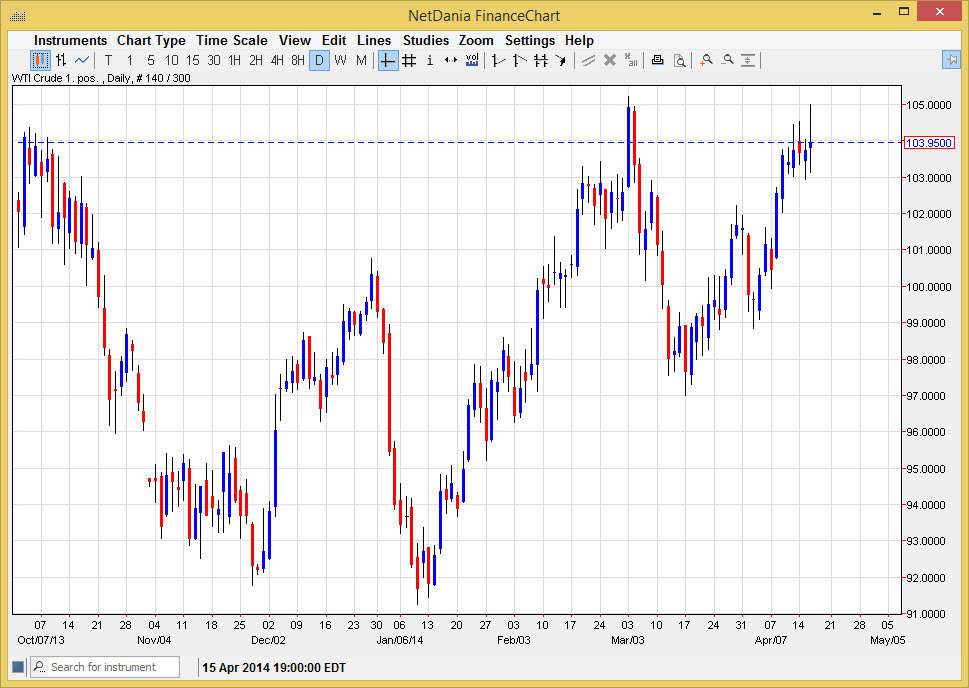Click the blue color square in status bar

[18, 667]
